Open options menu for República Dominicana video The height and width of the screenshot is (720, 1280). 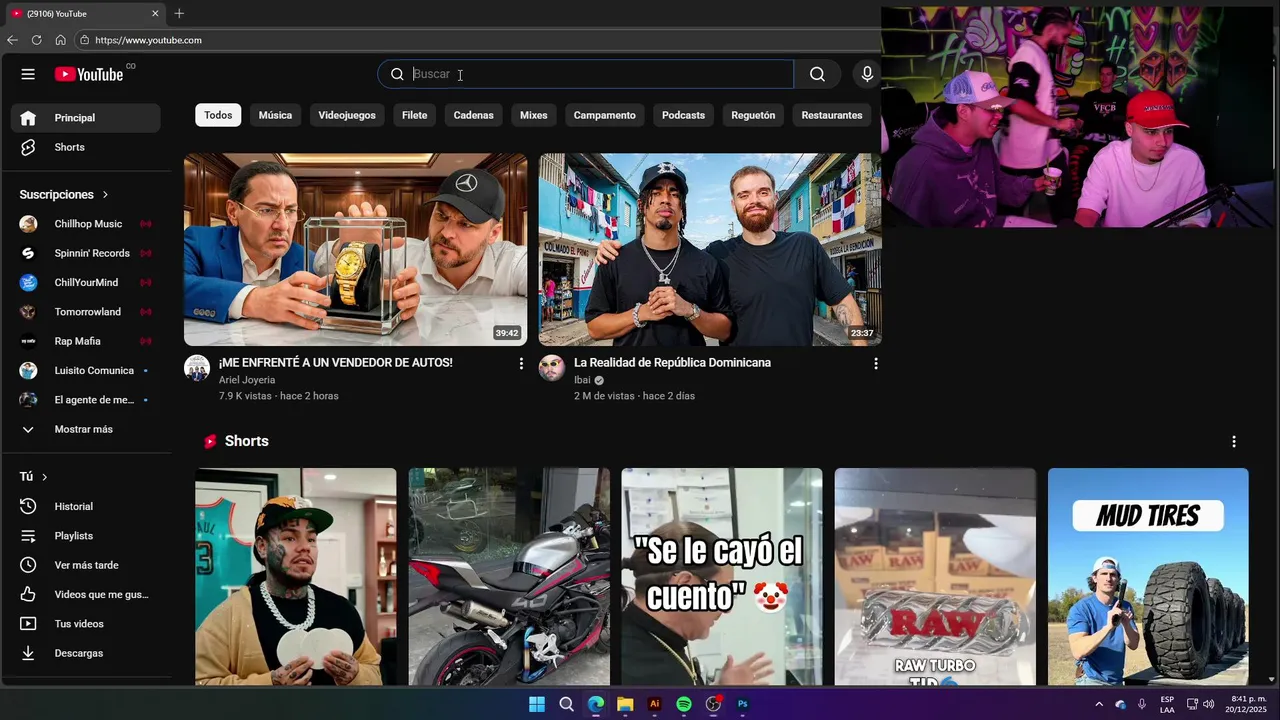pos(876,364)
